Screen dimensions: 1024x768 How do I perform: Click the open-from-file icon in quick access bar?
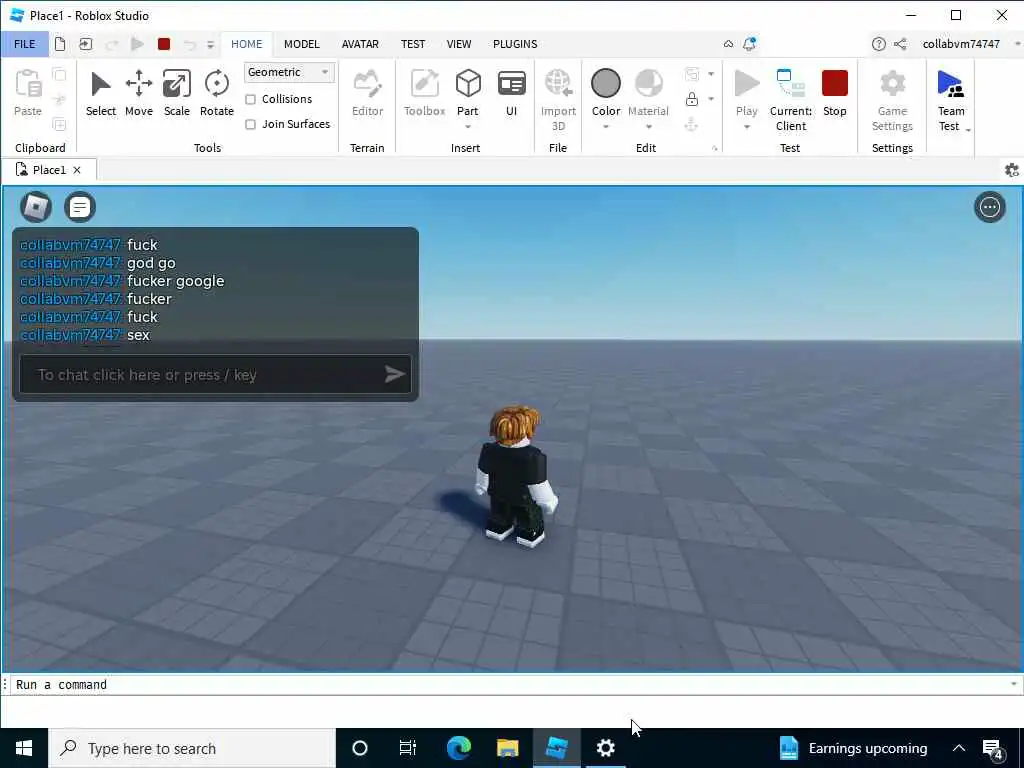pos(86,44)
